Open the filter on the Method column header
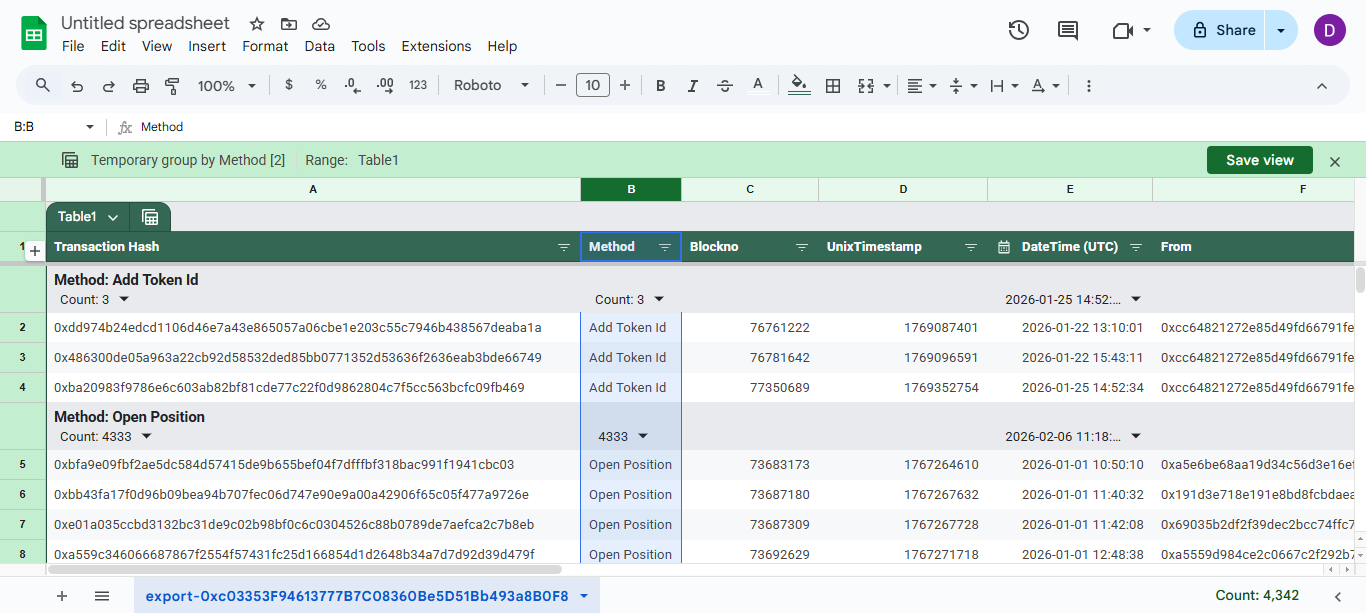This screenshot has height=613, width=1366. 664,247
